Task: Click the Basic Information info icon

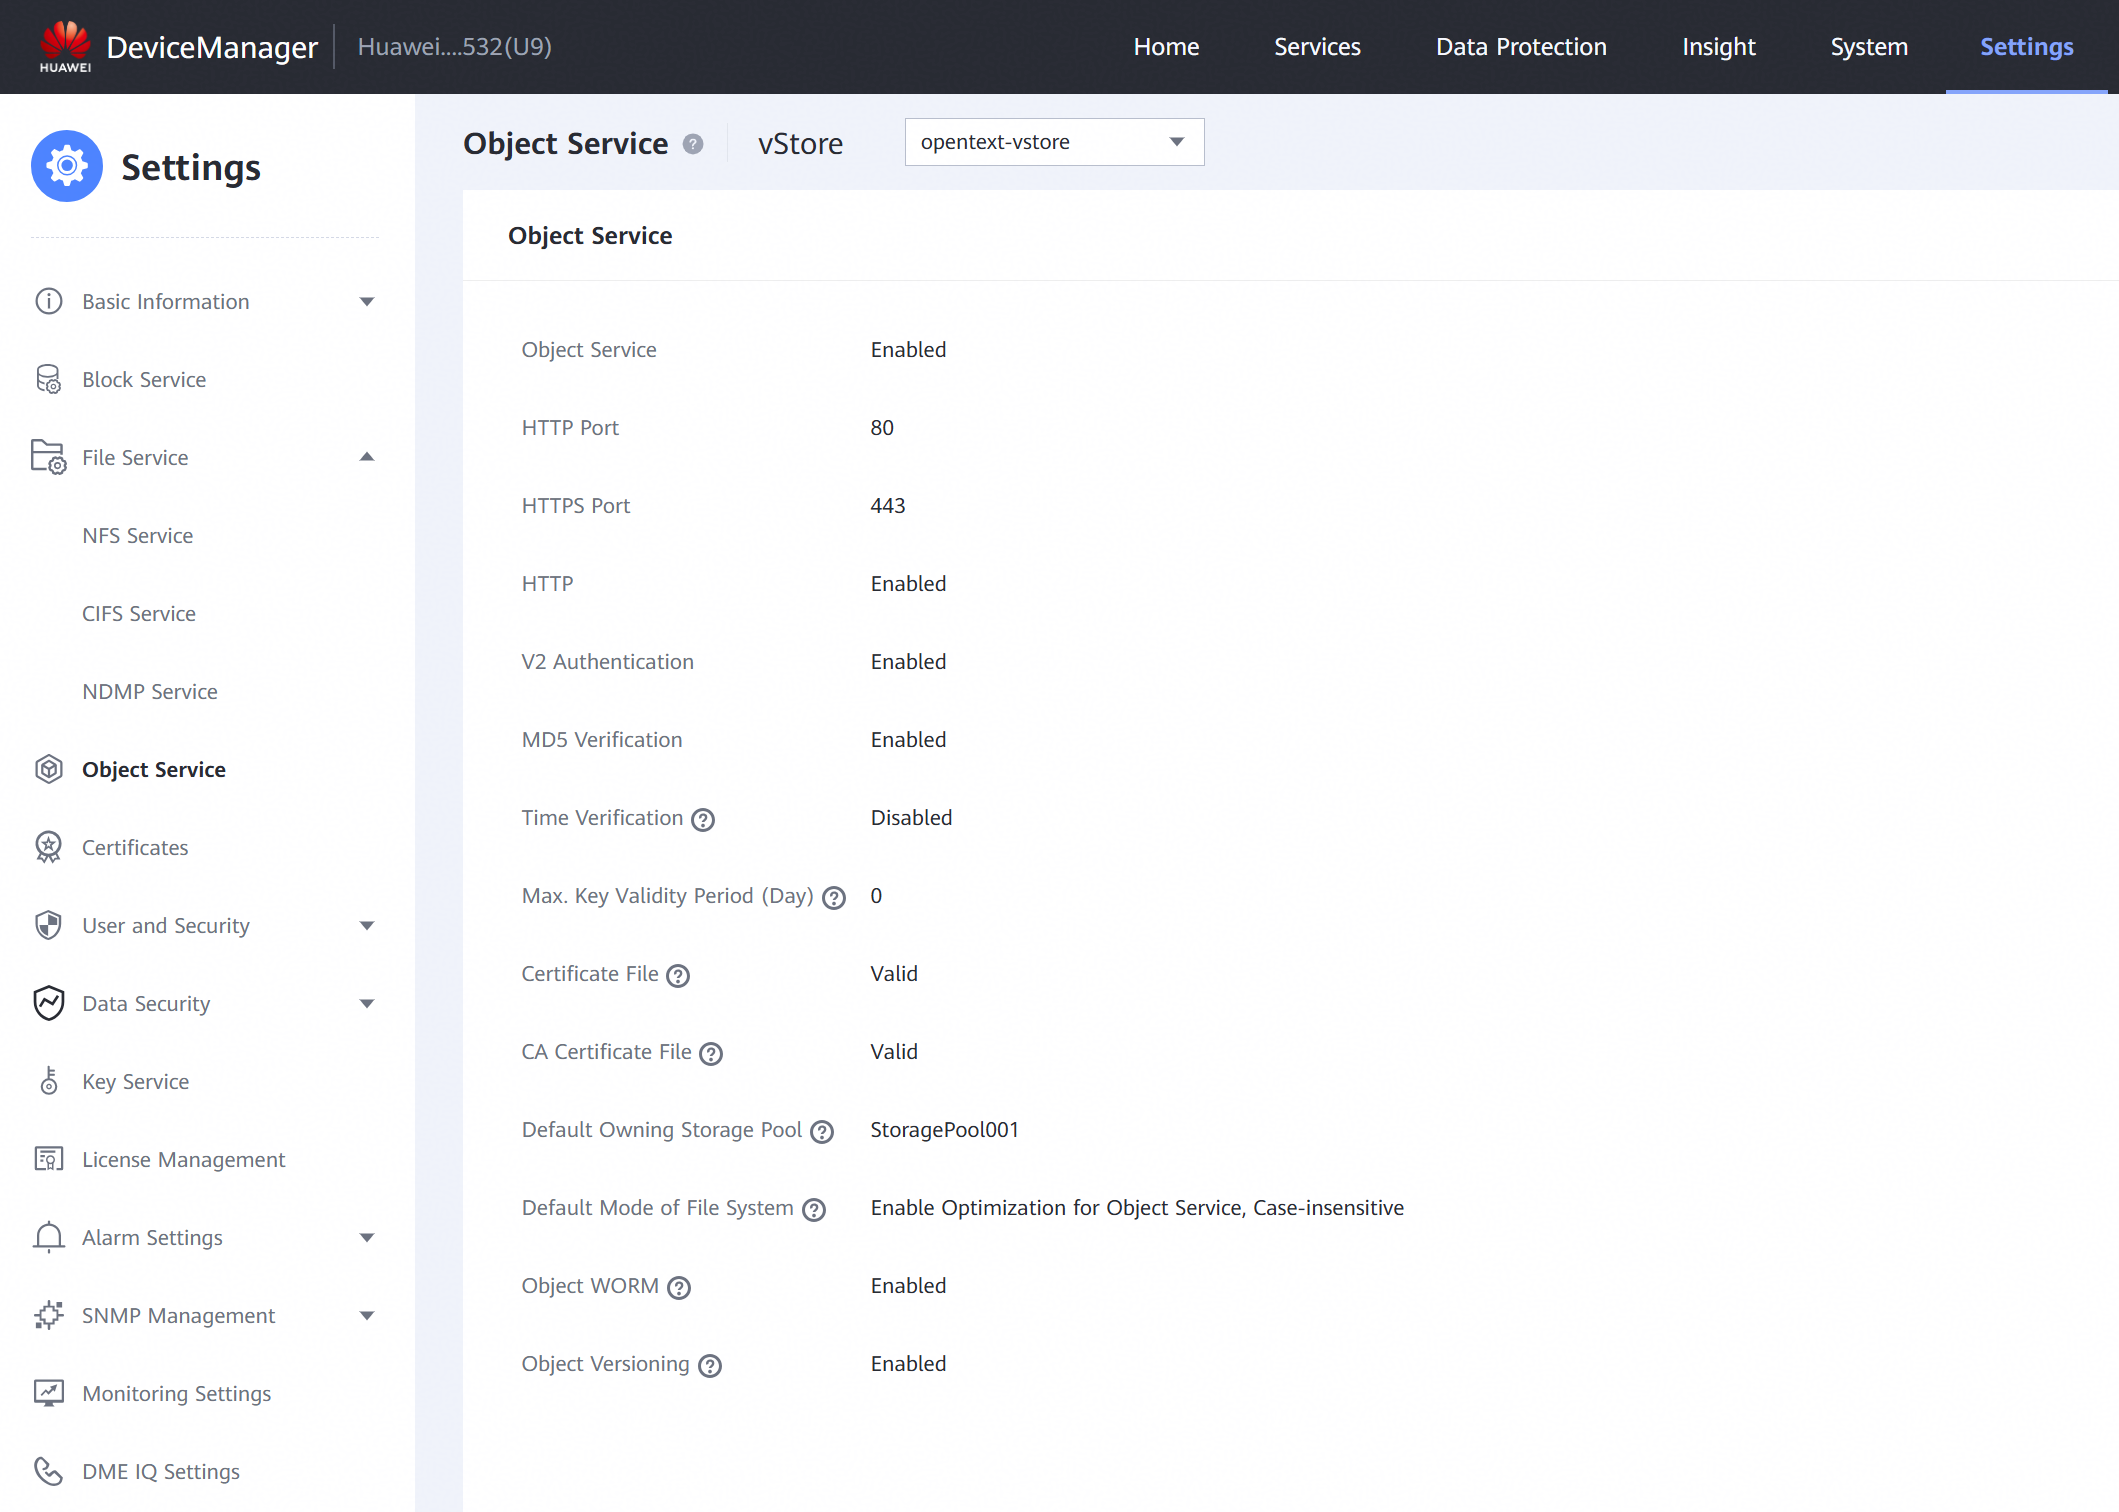Action: [49, 301]
